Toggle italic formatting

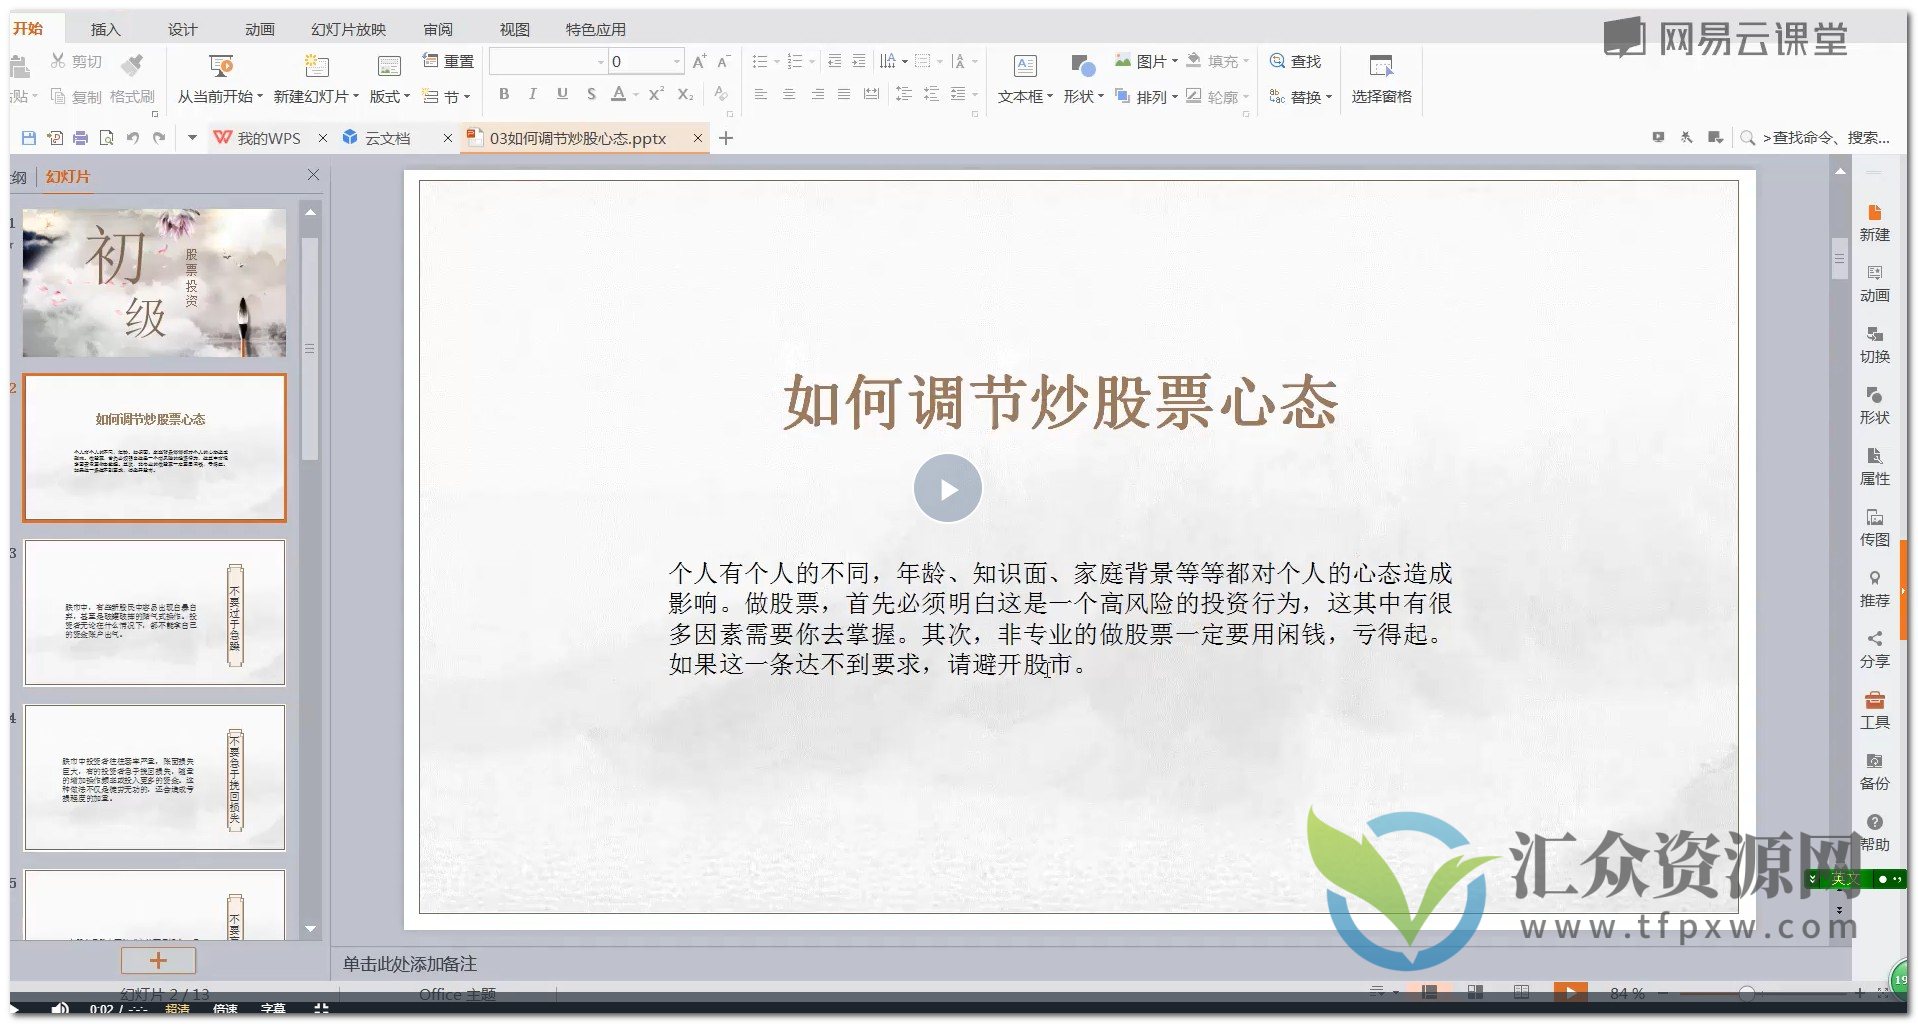(532, 95)
